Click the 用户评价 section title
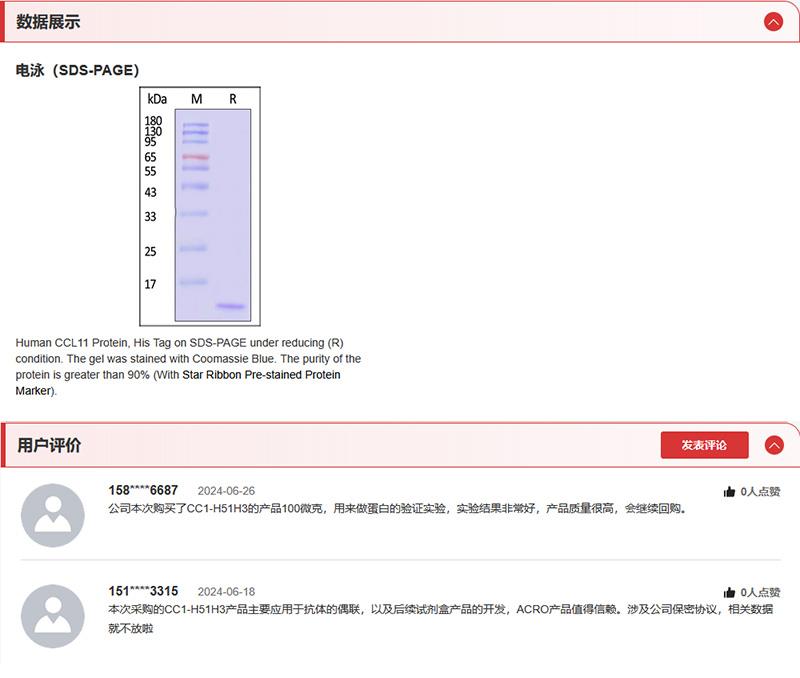Viewport: 800px width, 678px height. (49, 445)
